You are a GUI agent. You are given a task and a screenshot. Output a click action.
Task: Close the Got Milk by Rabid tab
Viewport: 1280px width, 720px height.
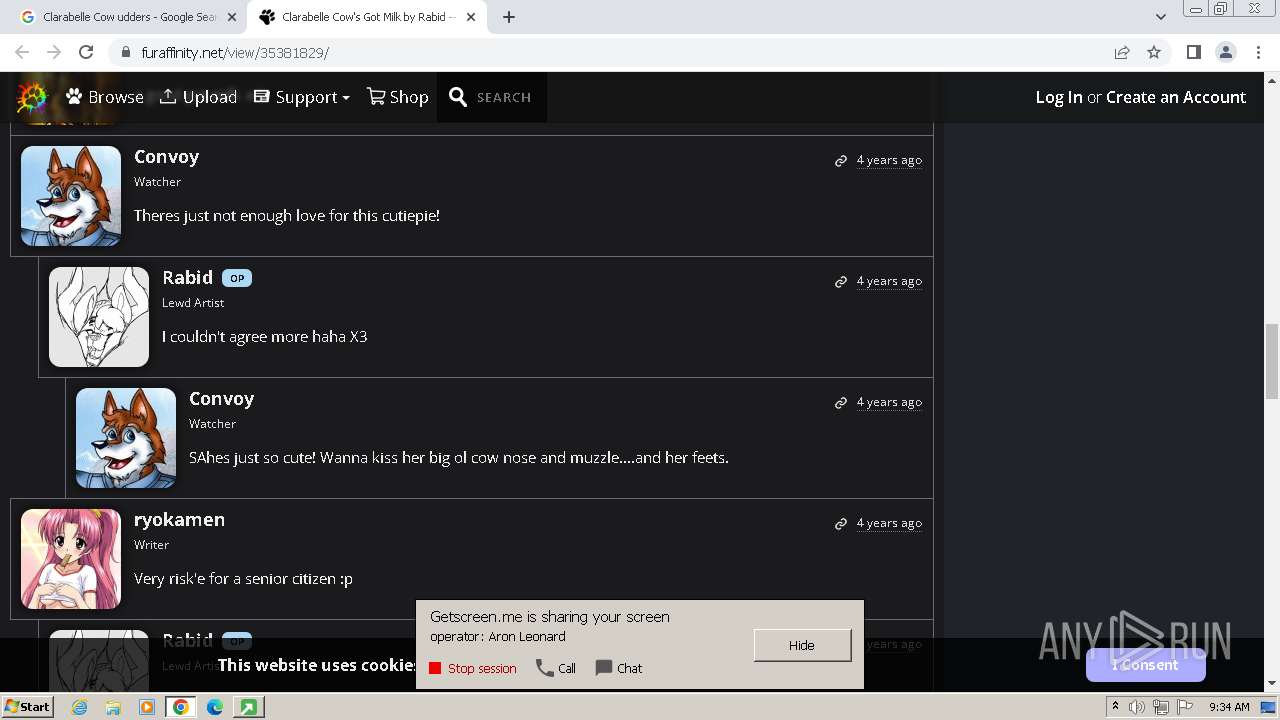(471, 17)
